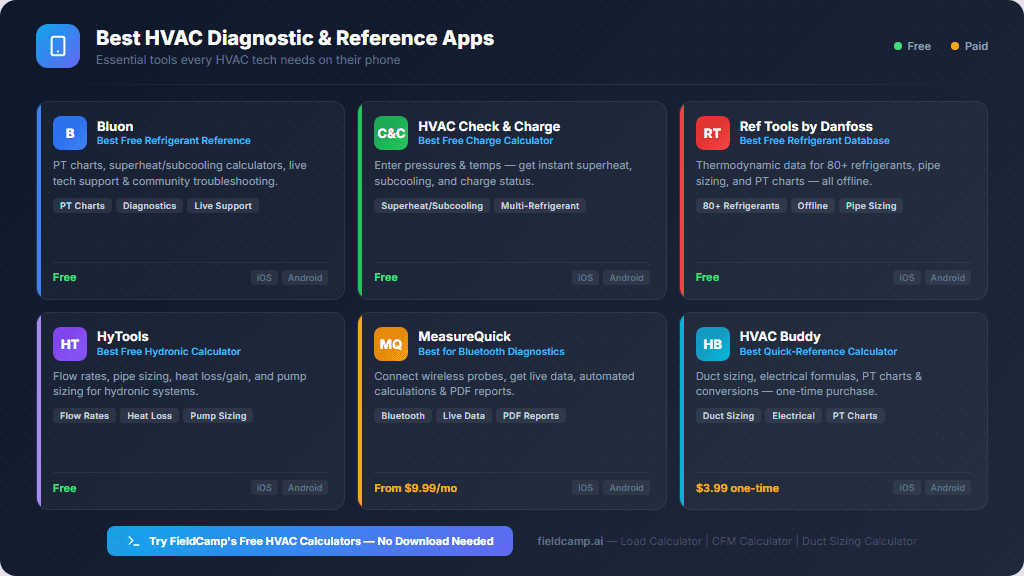Open the HyTools HT app icon
The image size is (1024, 576).
(69, 343)
